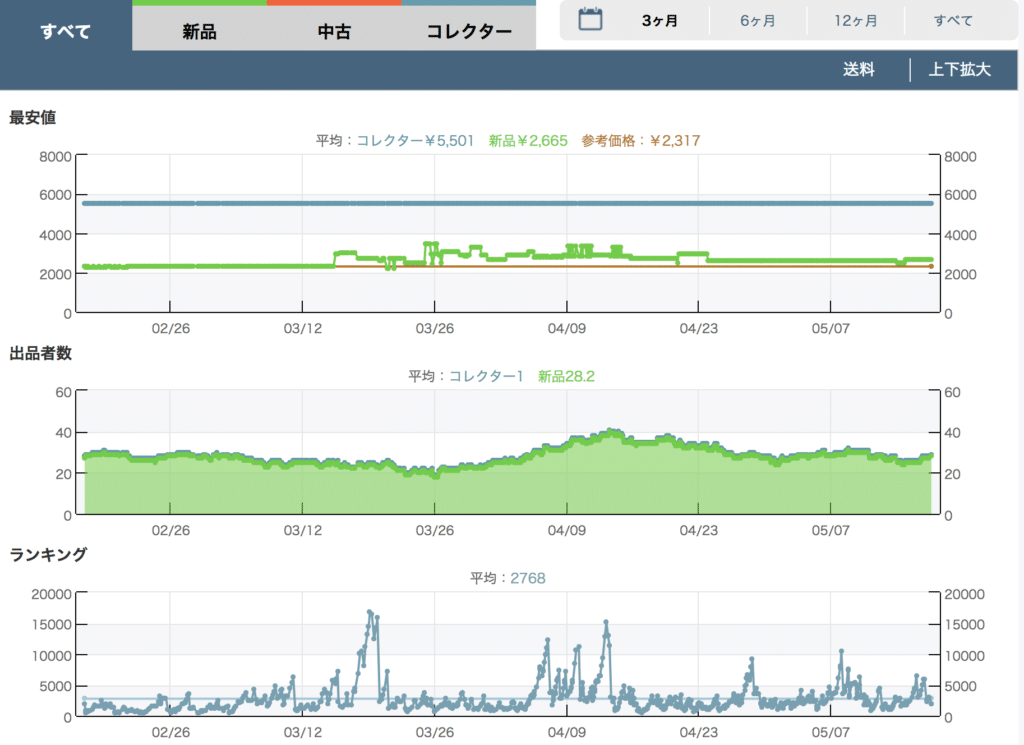Click 新品¥2,665 in the 最安値 legend
This screenshot has height=745, width=1024.
527,141
